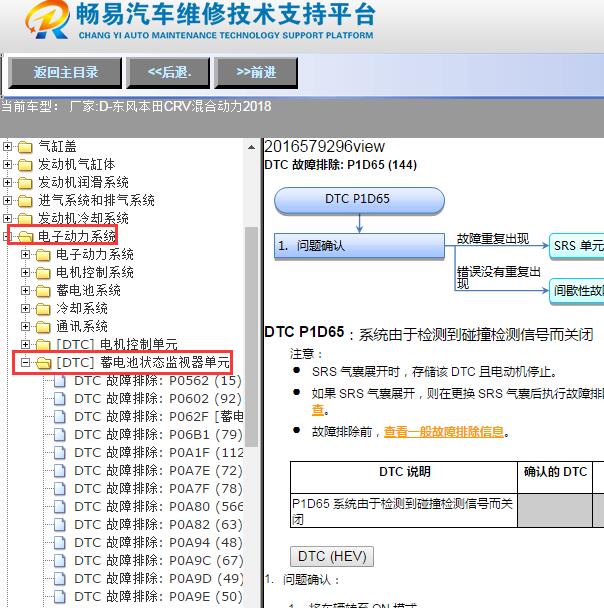Click the P0602 (92) document icon

click(59, 399)
